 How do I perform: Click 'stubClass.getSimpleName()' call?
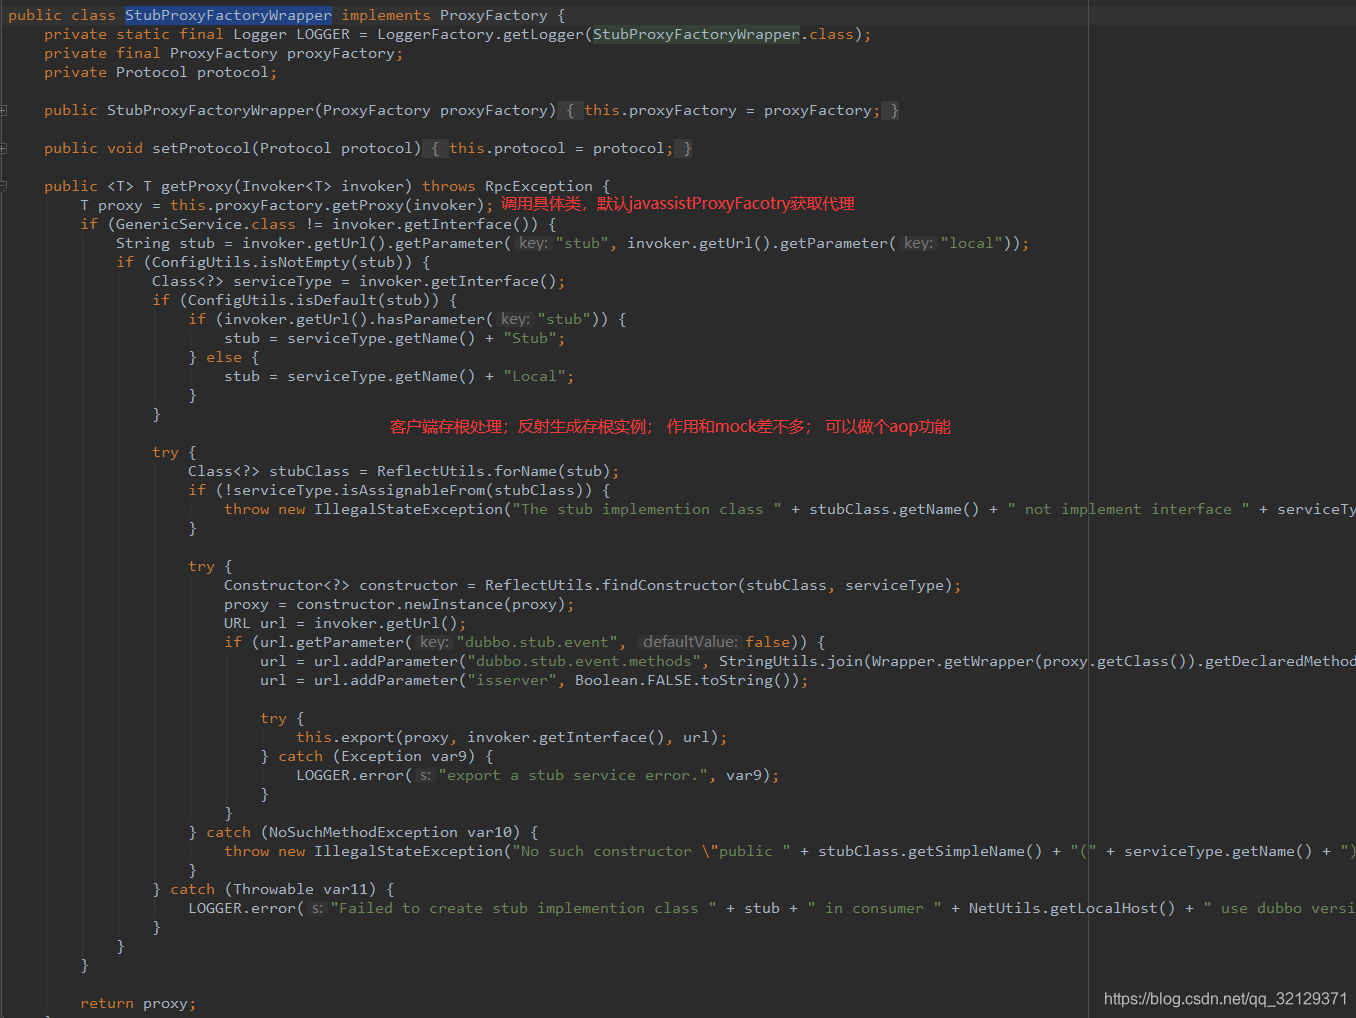930,851
